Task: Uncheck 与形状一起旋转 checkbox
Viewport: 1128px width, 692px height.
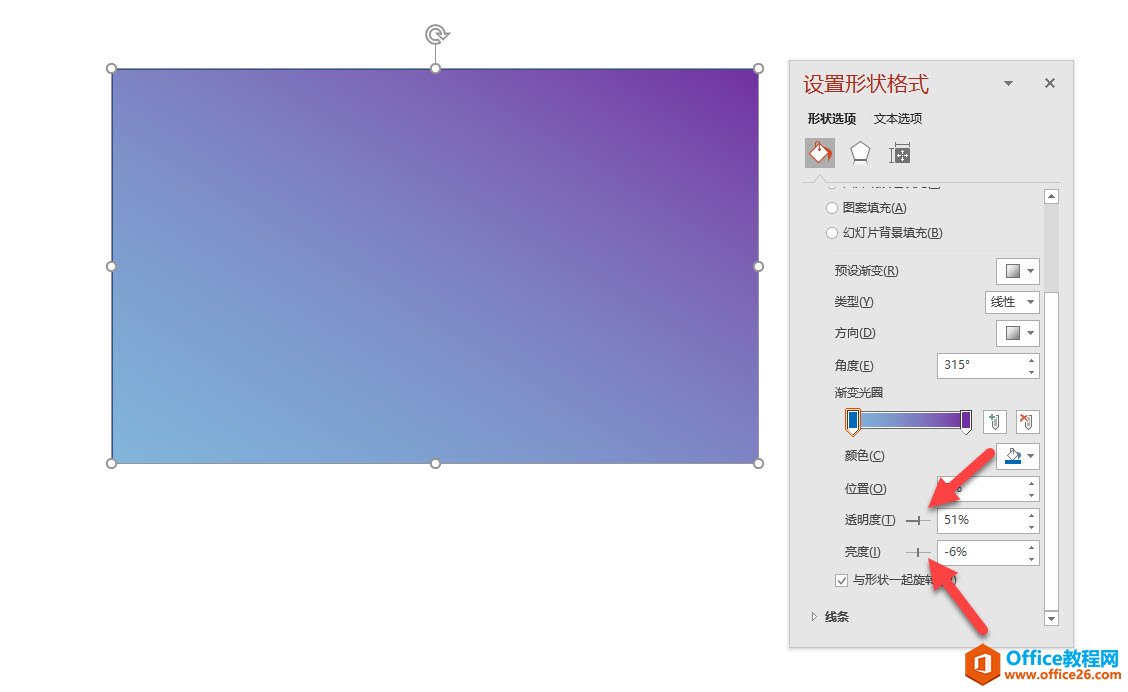Action: click(841, 580)
